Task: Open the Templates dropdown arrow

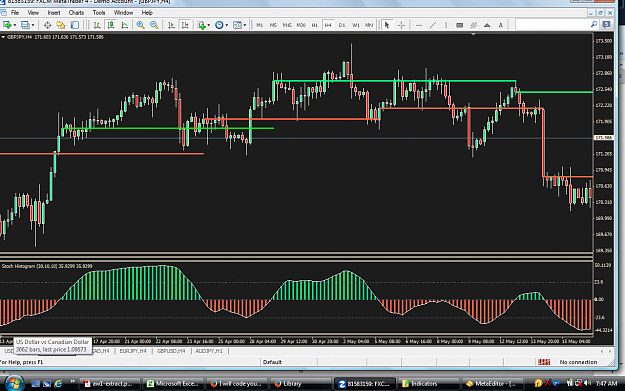Action: tap(245, 25)
